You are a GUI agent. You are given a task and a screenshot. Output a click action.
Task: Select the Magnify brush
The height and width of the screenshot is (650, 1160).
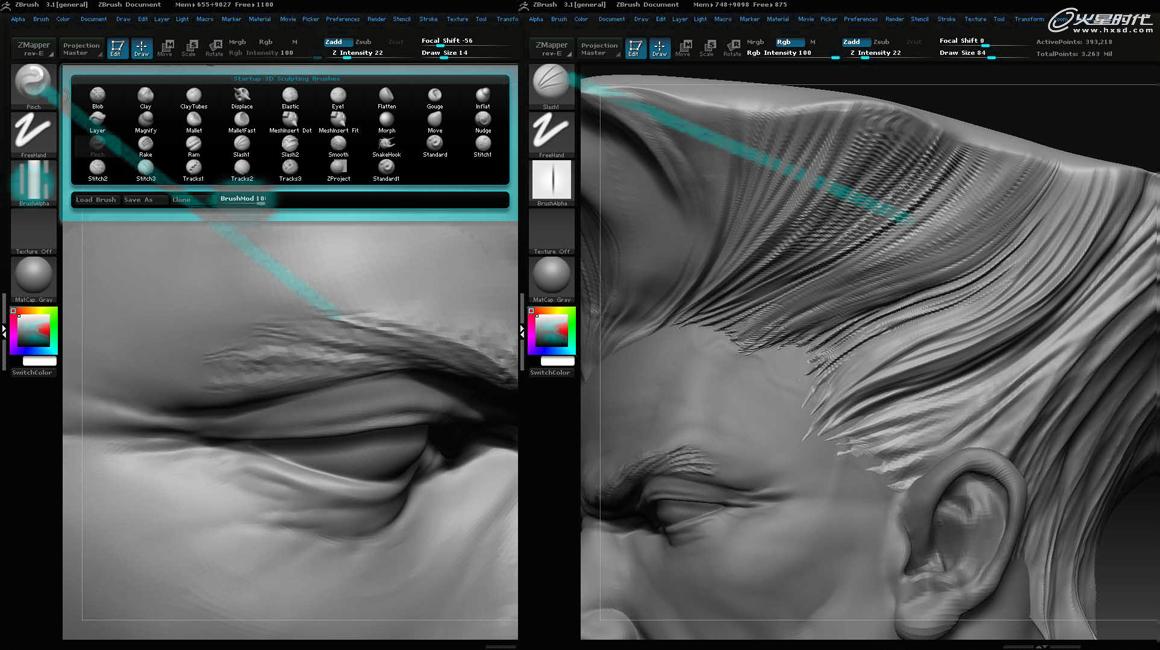(146, 122)
